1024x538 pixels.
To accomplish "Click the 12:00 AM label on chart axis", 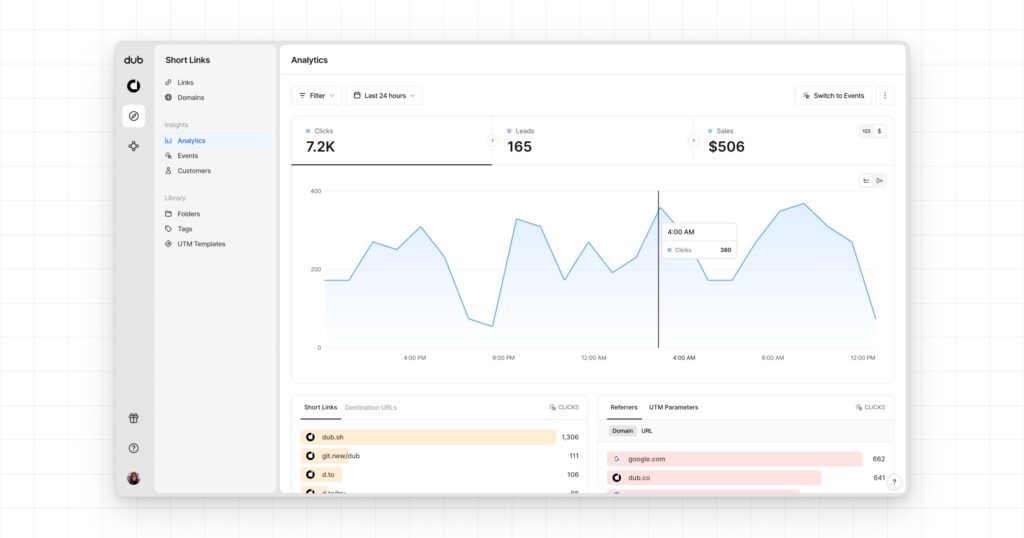I will click(x=594, y=358).
